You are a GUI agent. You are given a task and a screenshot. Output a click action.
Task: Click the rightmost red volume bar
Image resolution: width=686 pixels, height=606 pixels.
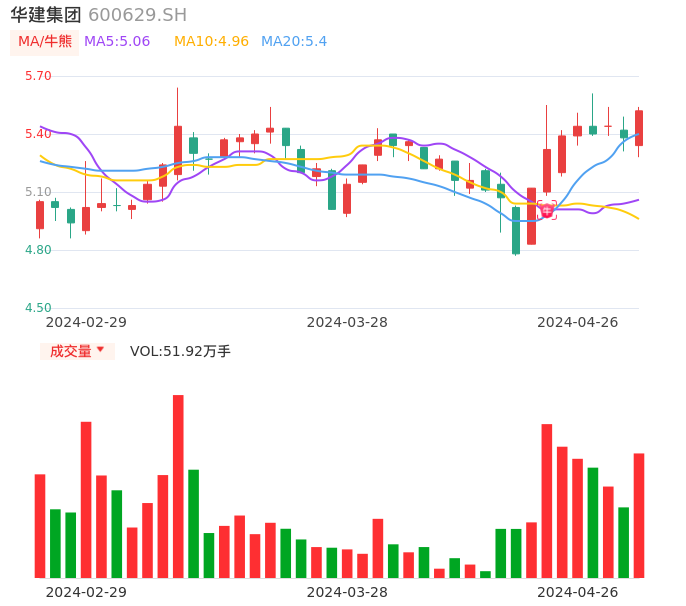point(639,515)
